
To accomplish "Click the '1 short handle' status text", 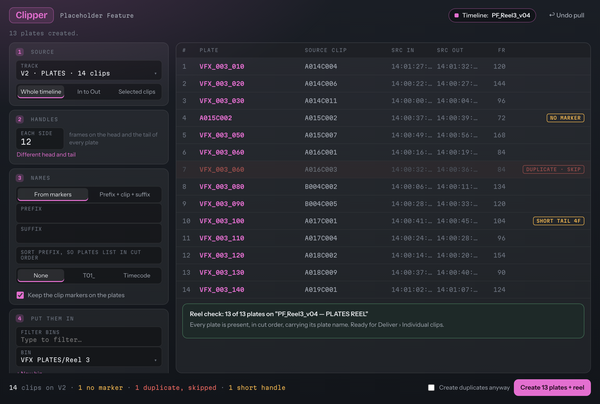I will click(257, 388).
